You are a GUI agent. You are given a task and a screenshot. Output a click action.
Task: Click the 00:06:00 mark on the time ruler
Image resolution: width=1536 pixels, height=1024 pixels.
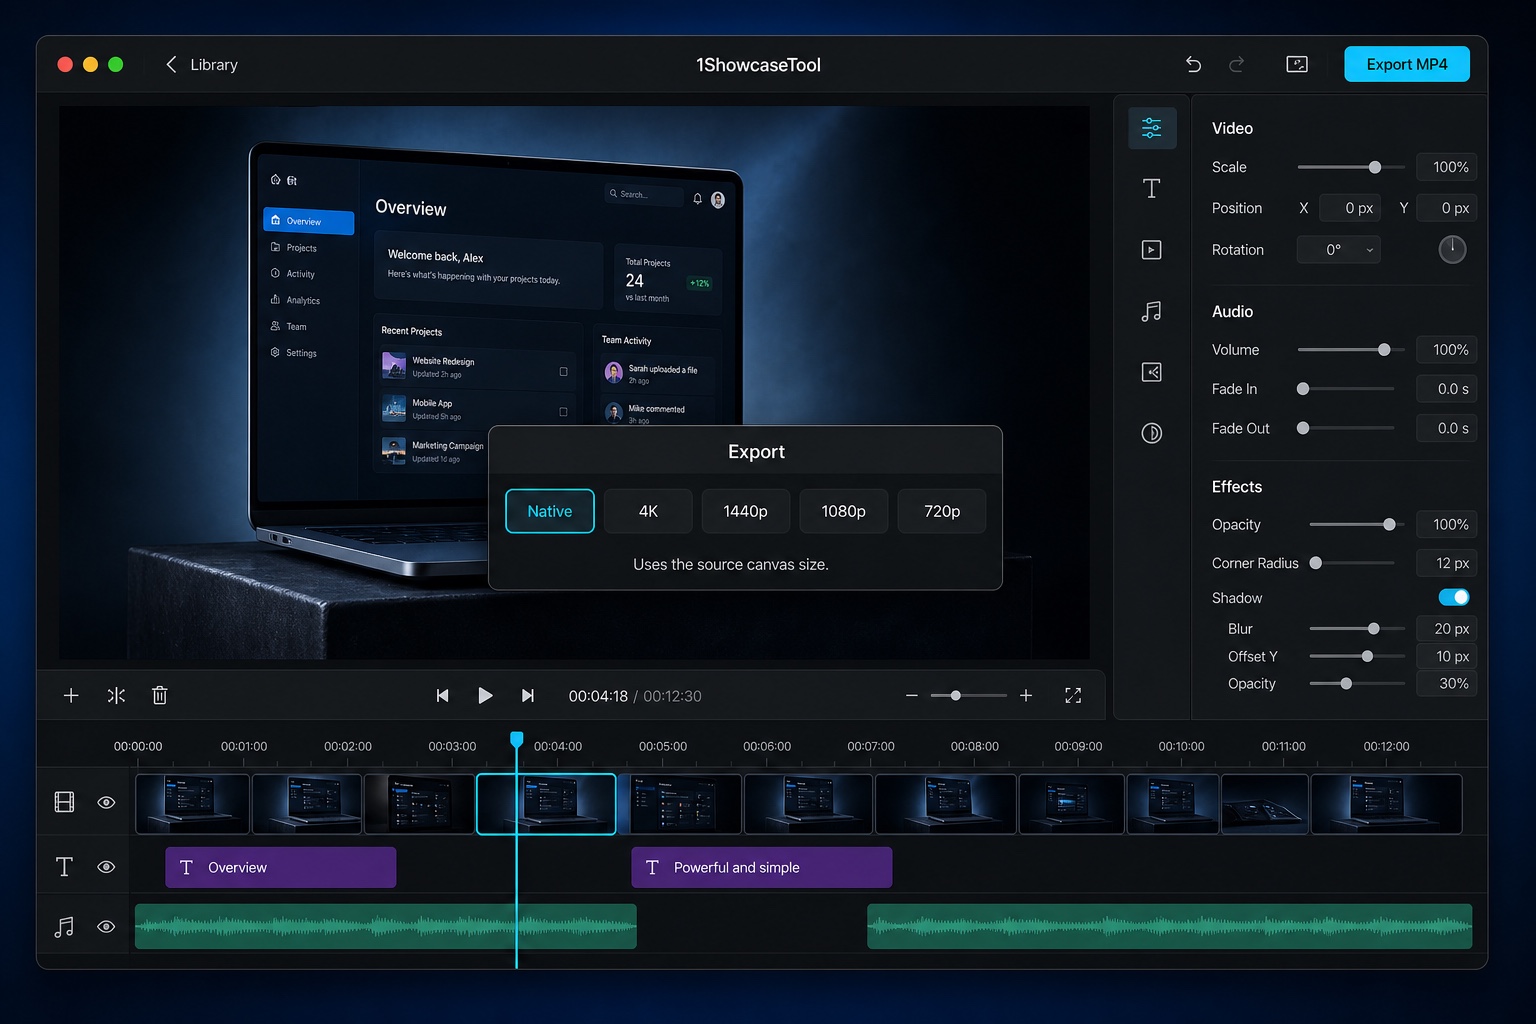tap(767, 746)
